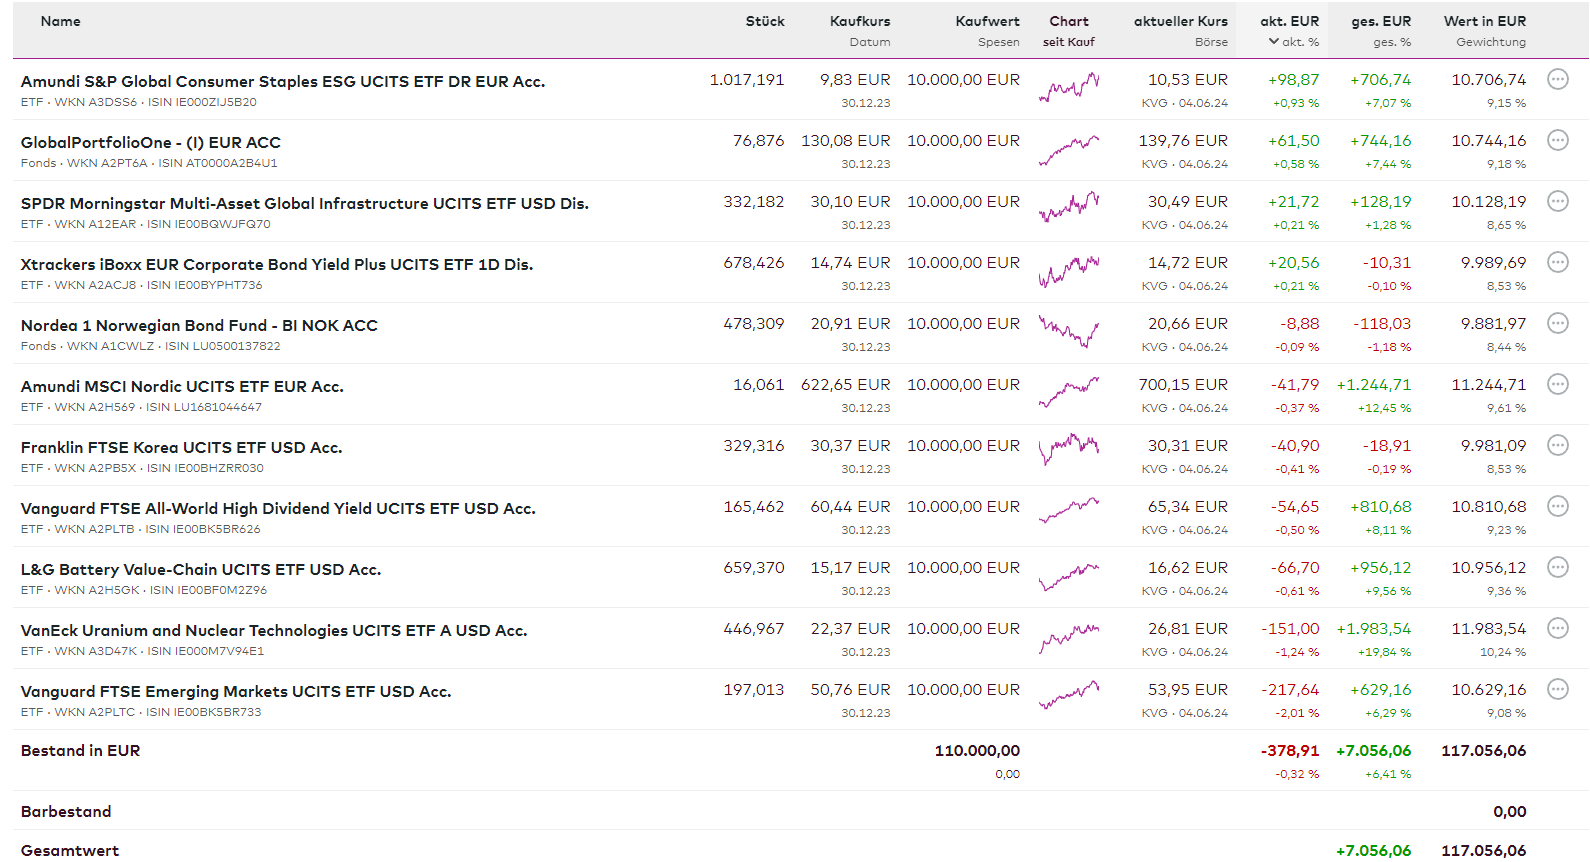Show options for Franklin FTSE Korea ETF
1590x862 pixels.
pos(1557,445)
